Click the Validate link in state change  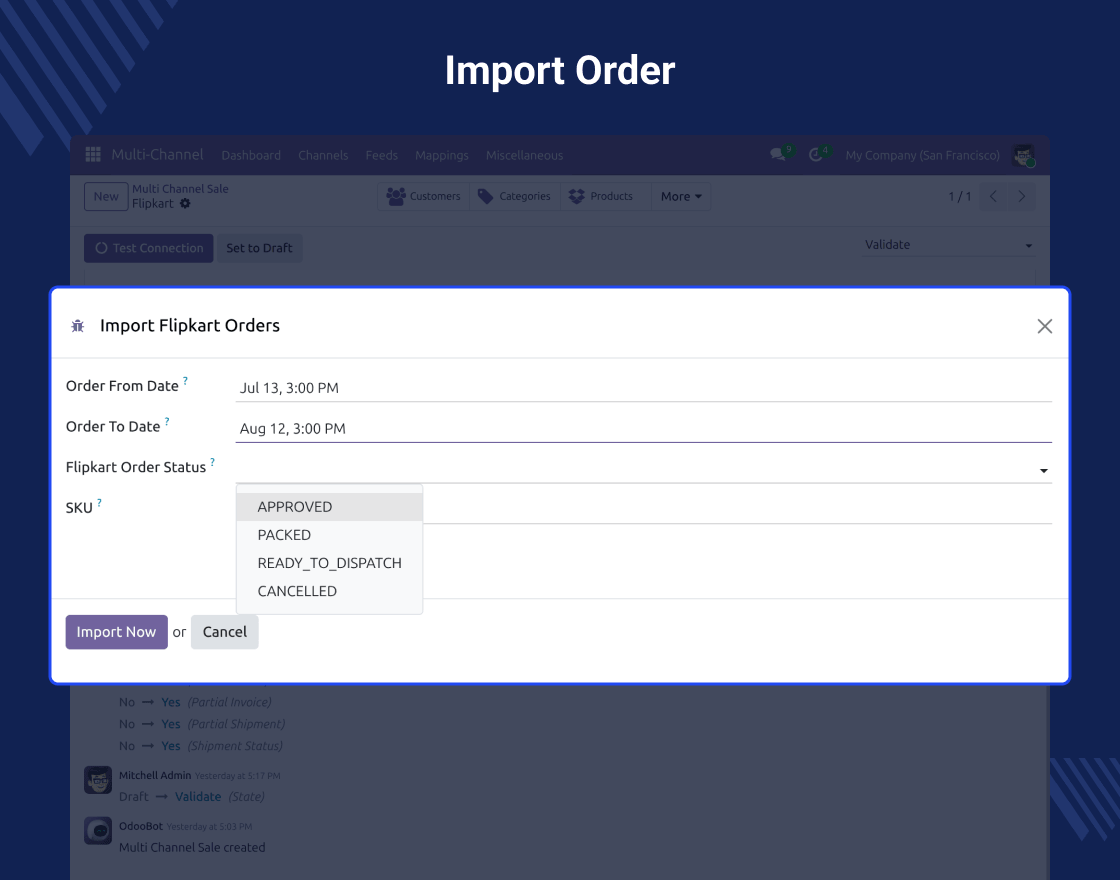coord(198,796)
